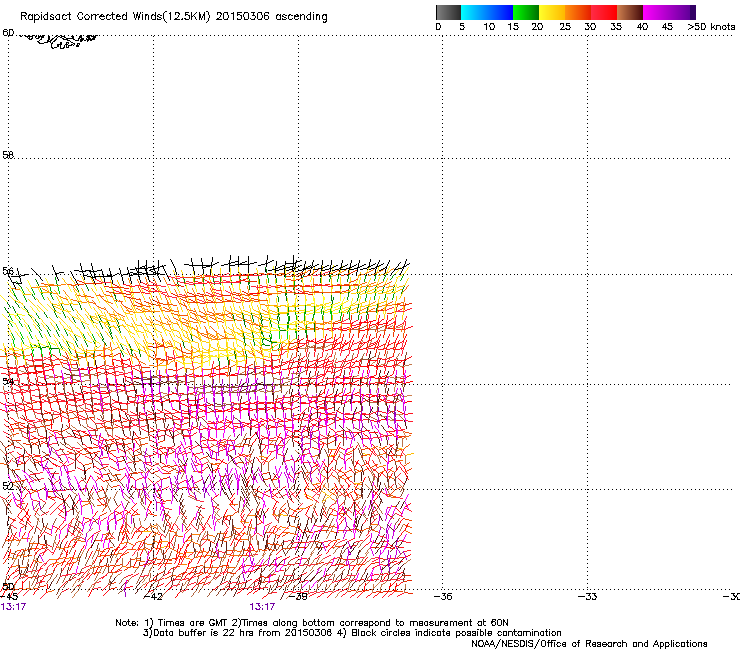Click the orange 25-30 knots legend segment
This screenshot has width=740, height=650.
click(x=578, y=12)
